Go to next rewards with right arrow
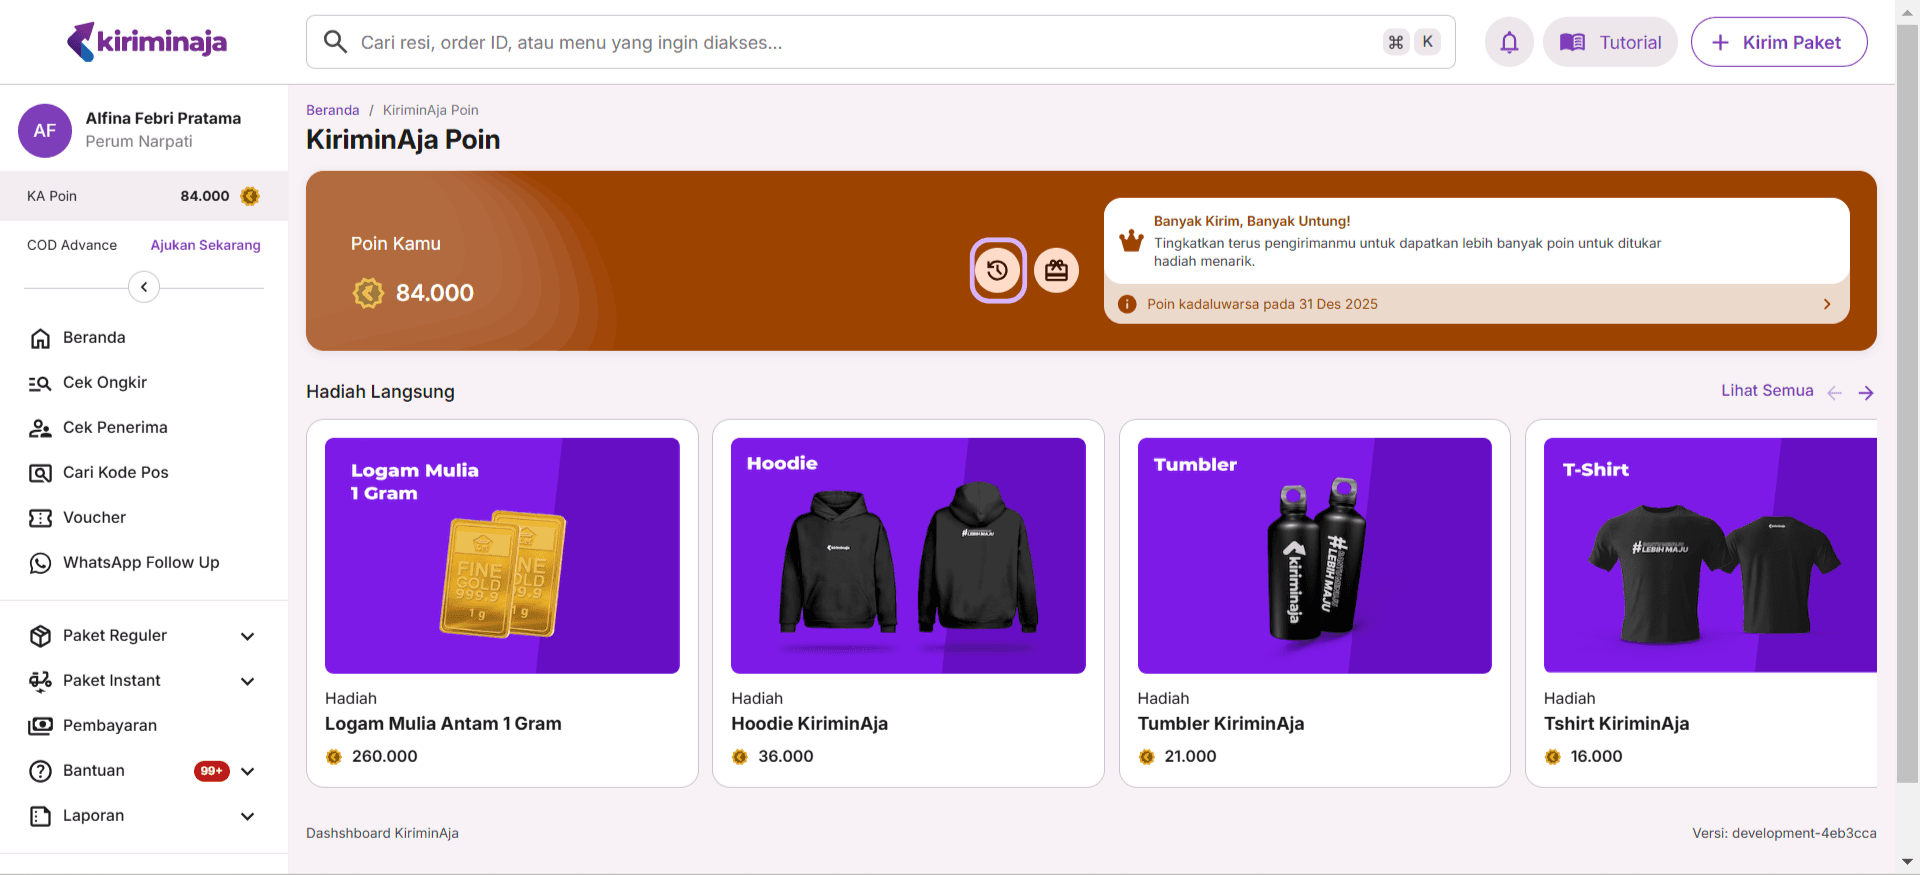 (x=1866, y=392)
